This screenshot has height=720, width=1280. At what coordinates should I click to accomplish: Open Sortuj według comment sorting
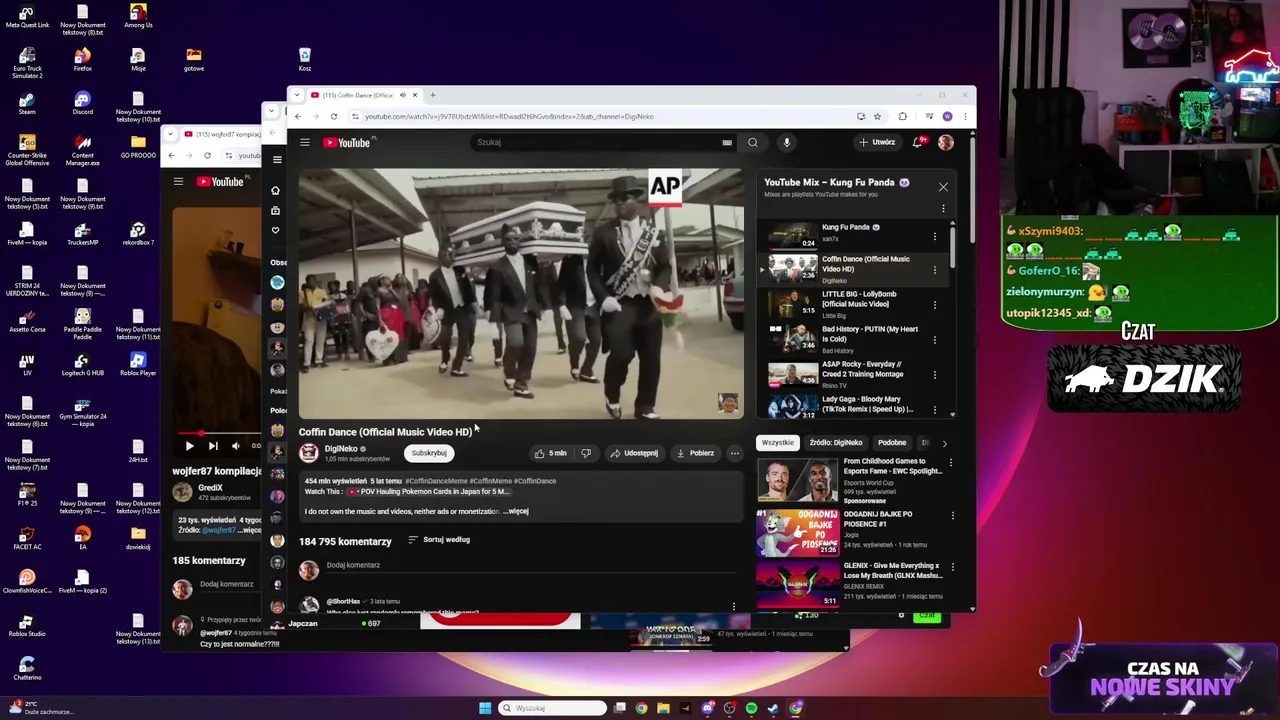point(439,540)
